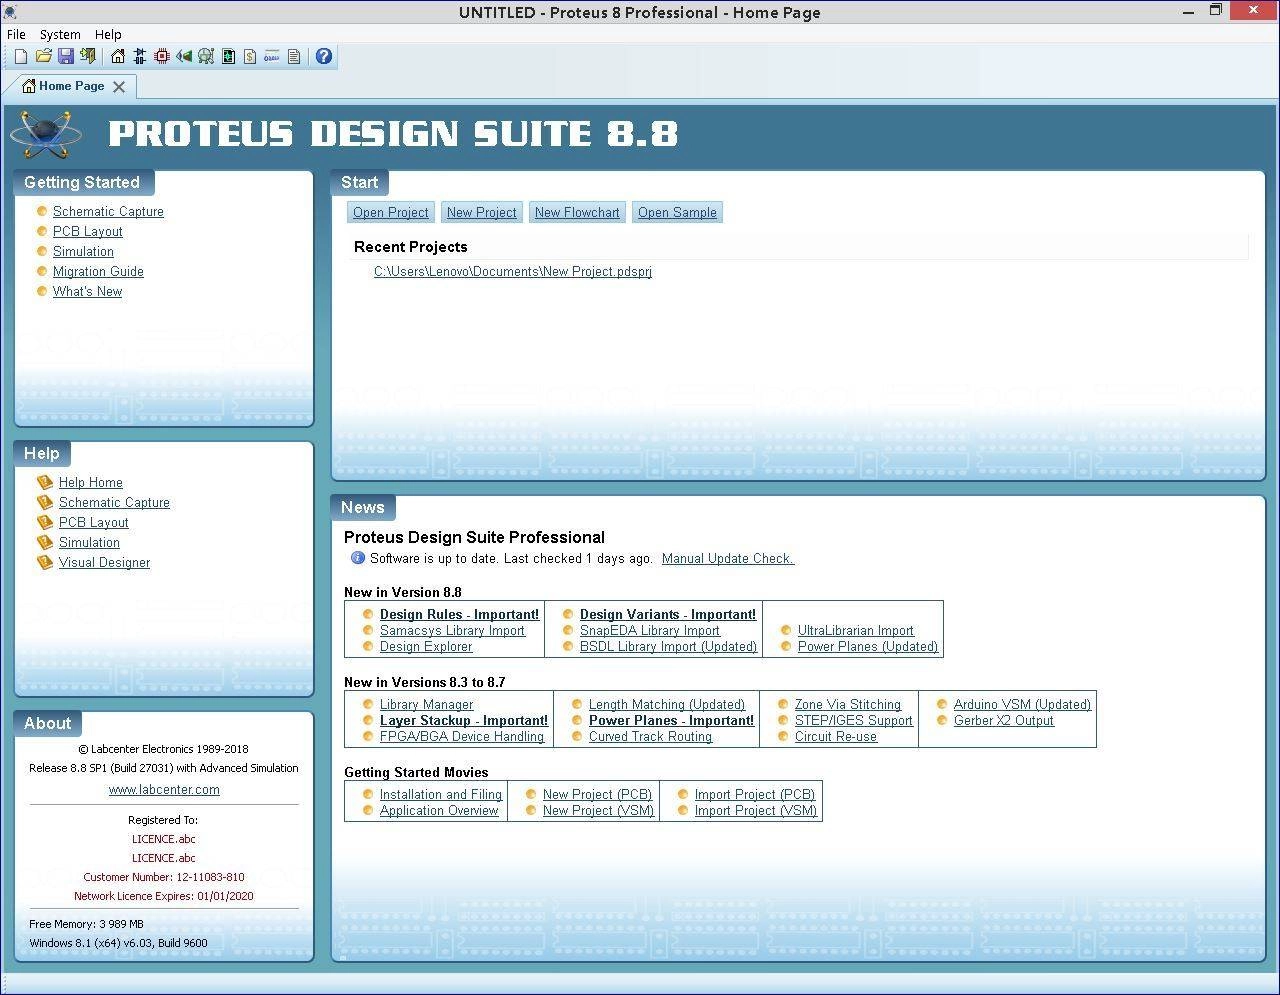Click the Open Project button
The height and width of the screenshot is (995, 1280).
click(x=390, y=212)
